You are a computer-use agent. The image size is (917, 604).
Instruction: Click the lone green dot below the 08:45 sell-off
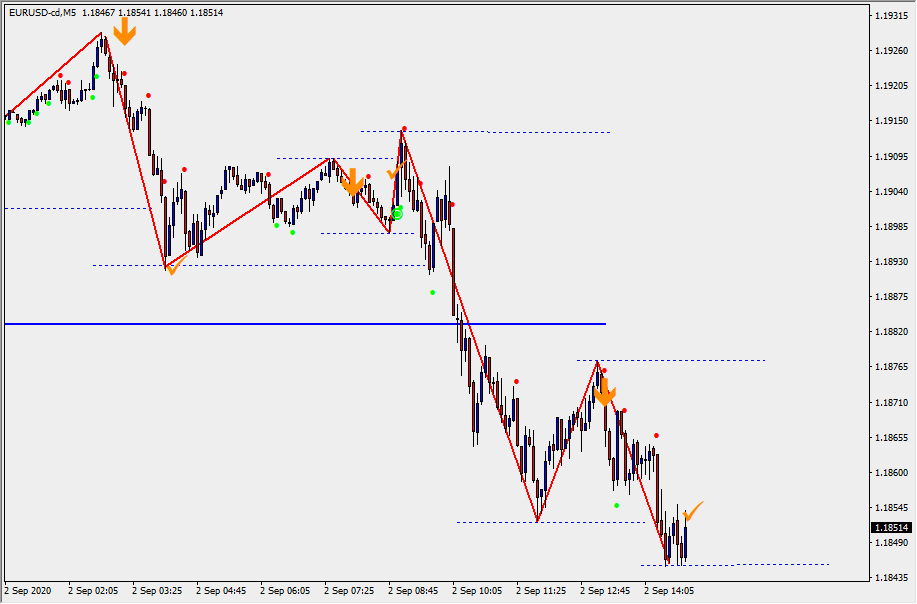click(x=433, y=292)
